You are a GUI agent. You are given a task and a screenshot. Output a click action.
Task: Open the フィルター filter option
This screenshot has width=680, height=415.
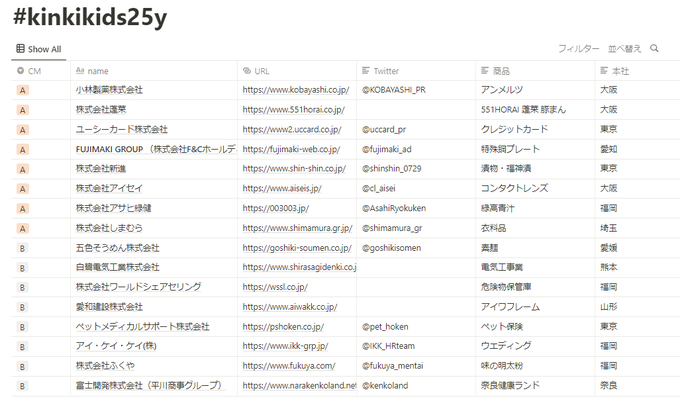coord(579,49)
